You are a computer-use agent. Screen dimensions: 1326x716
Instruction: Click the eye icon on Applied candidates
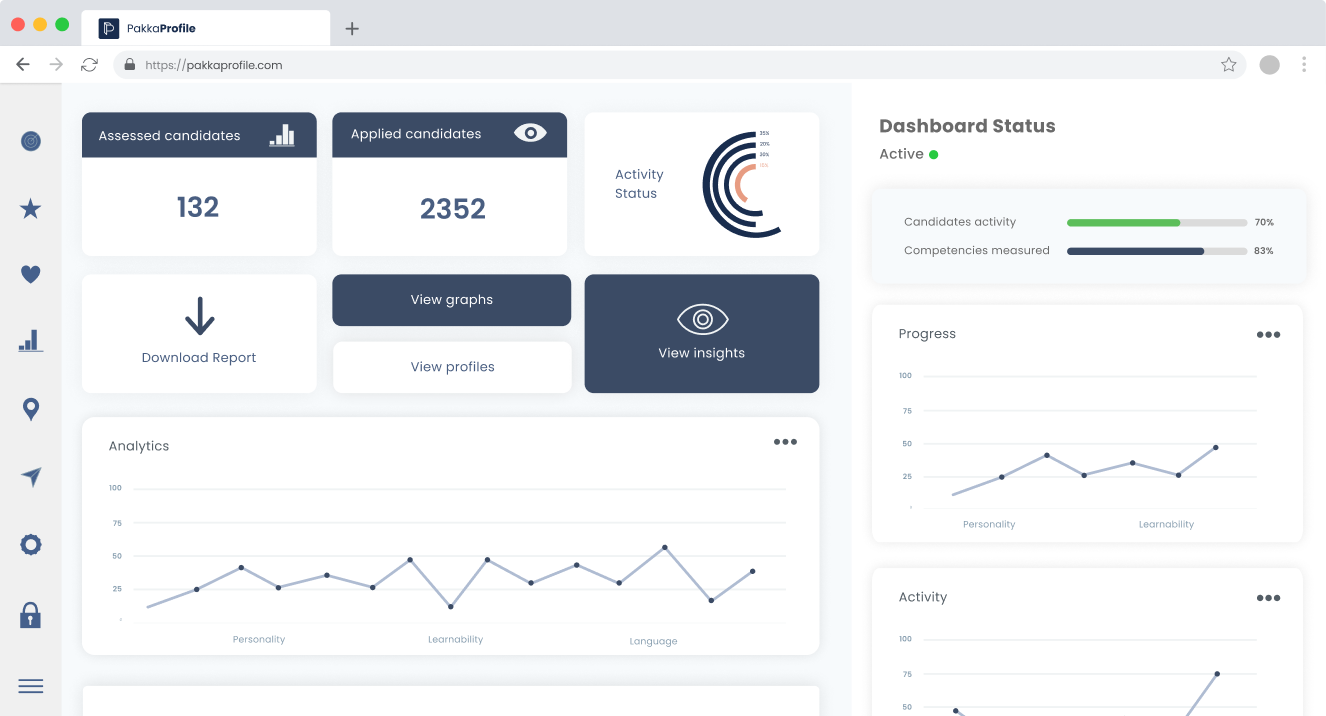tap(530, 133)
